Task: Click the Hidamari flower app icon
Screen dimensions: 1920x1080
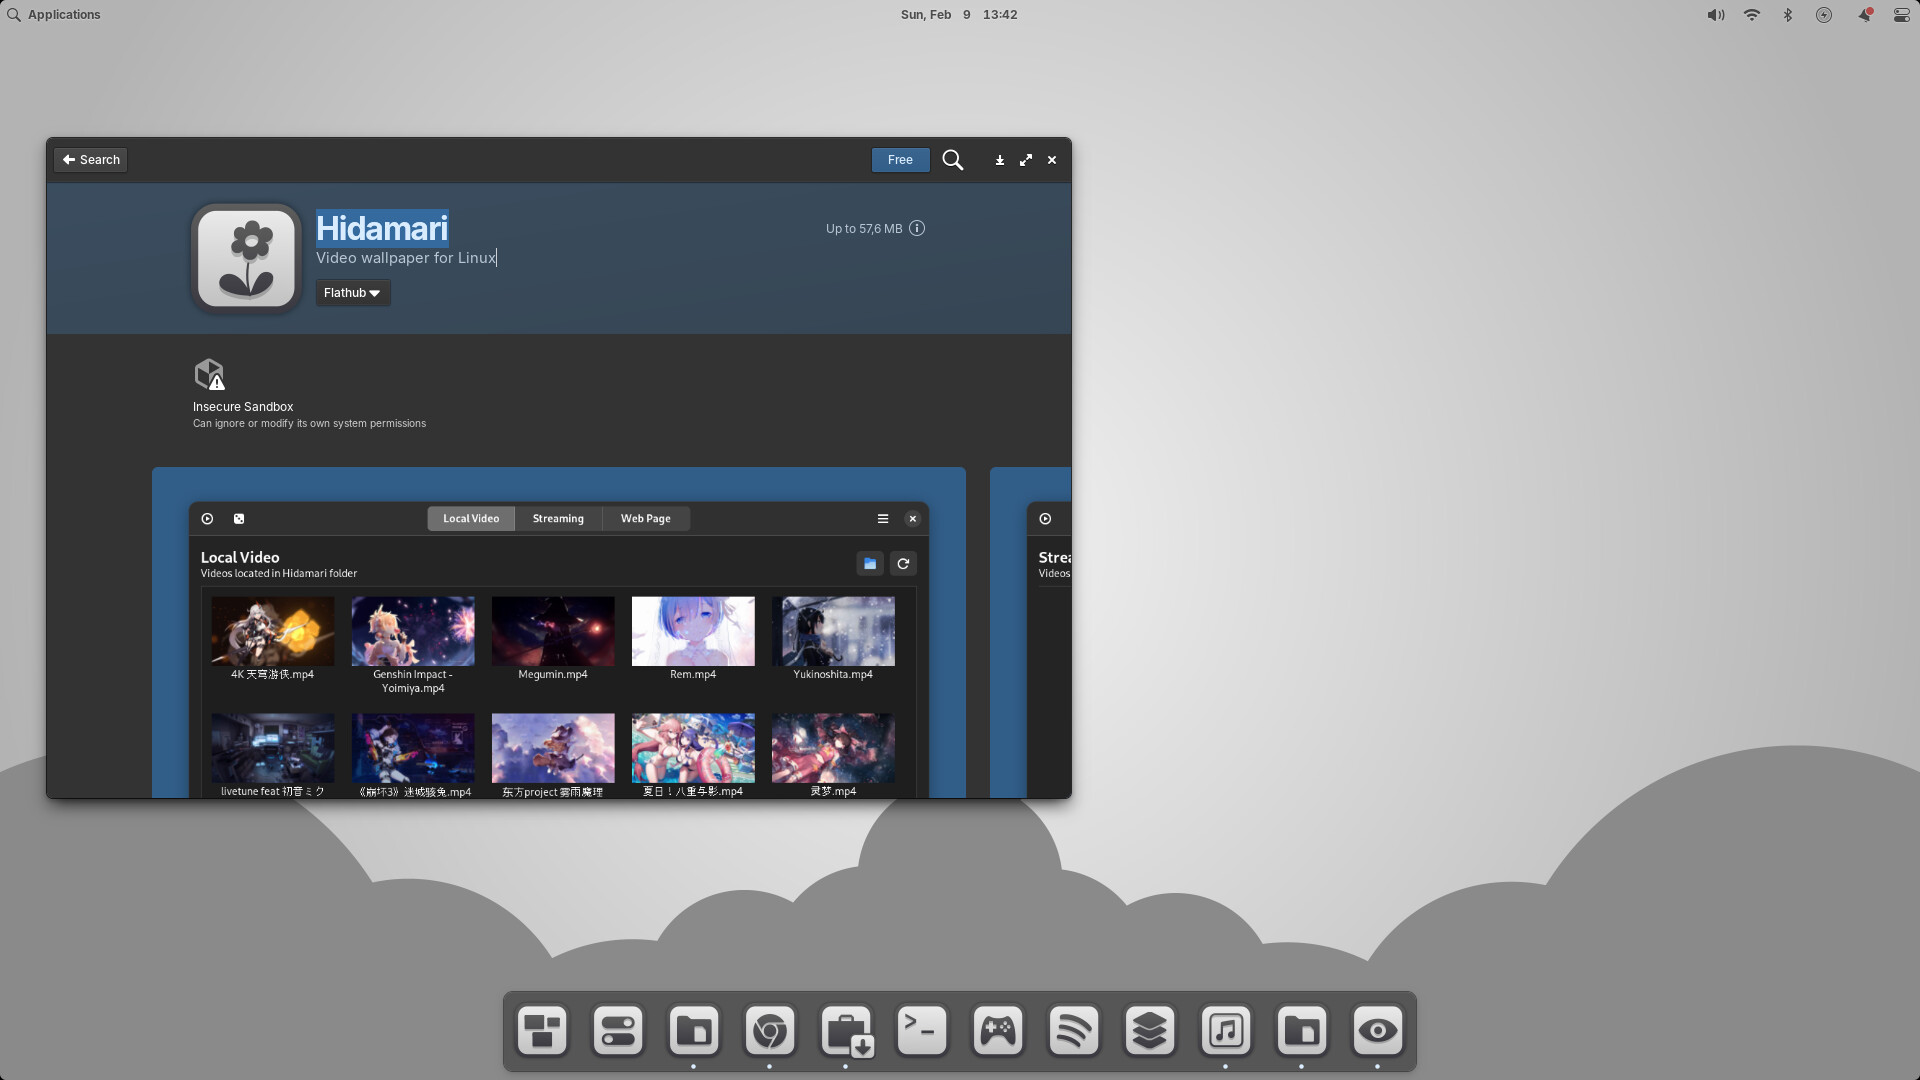Action: pos(247,259)
